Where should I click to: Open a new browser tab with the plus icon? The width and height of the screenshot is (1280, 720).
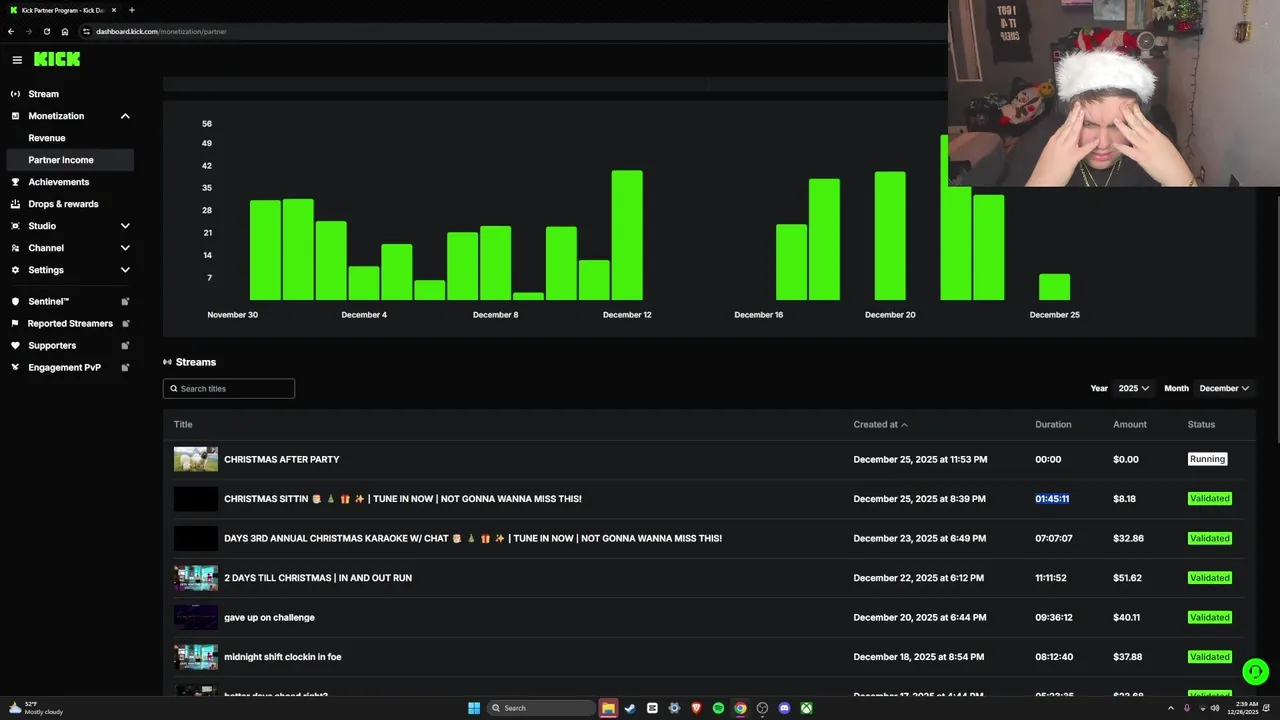coord(131,10)
